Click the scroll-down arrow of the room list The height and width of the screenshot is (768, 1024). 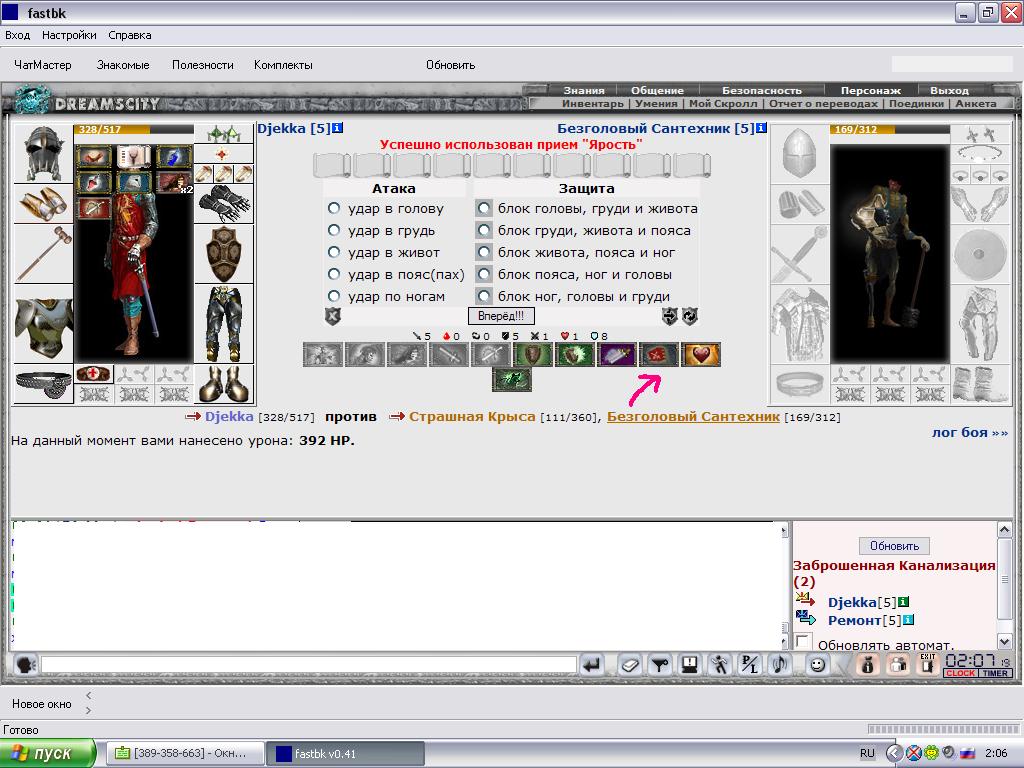[1005, 641]
